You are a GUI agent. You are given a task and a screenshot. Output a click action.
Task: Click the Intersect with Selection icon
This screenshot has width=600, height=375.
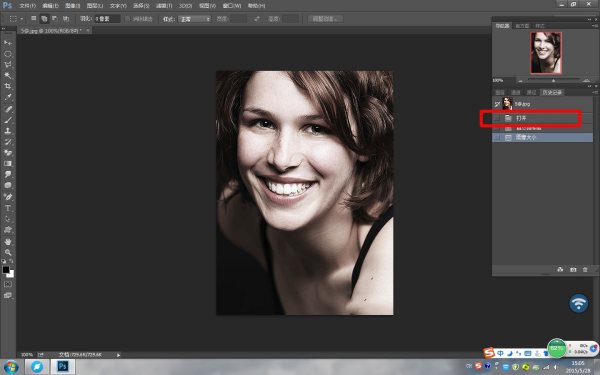point(66,18)
